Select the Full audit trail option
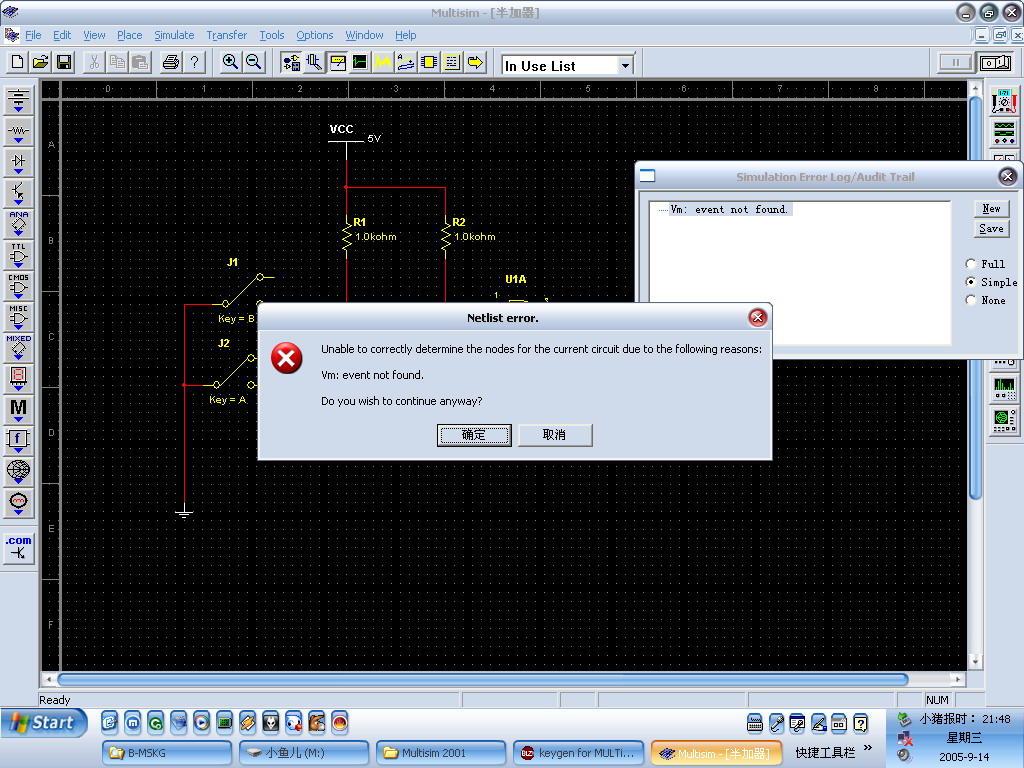Viewport: 1024px width, 768px height. pos(971,264)
